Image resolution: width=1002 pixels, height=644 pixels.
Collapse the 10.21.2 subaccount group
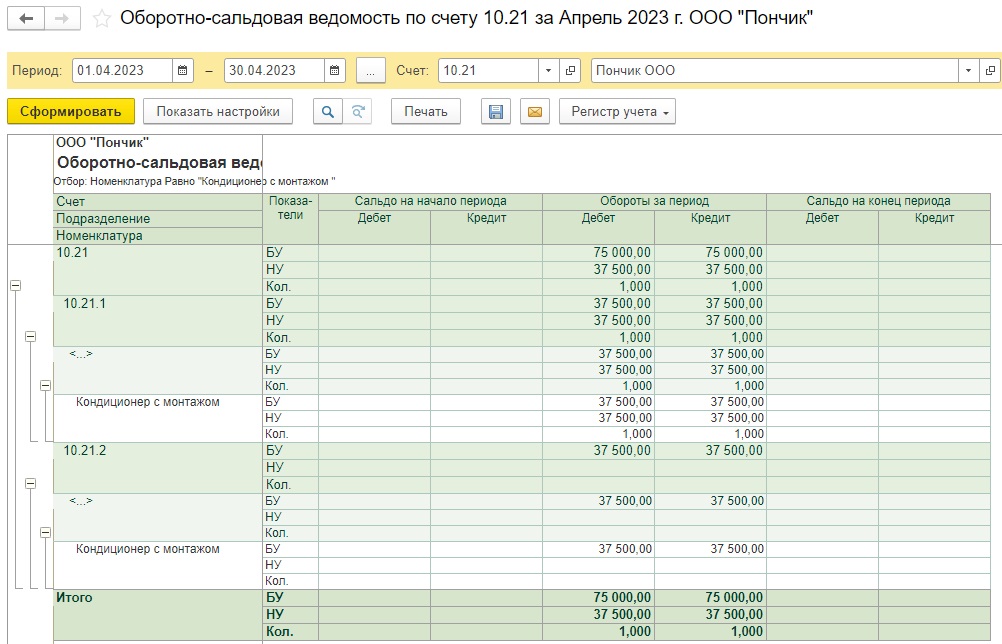tap(30, 484)
